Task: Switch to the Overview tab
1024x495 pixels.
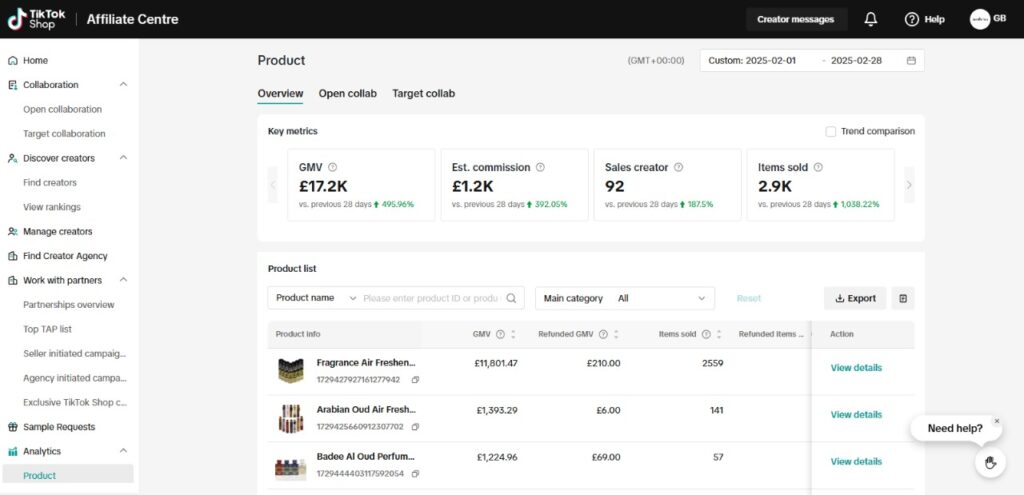Action: (x=280, y=93)
